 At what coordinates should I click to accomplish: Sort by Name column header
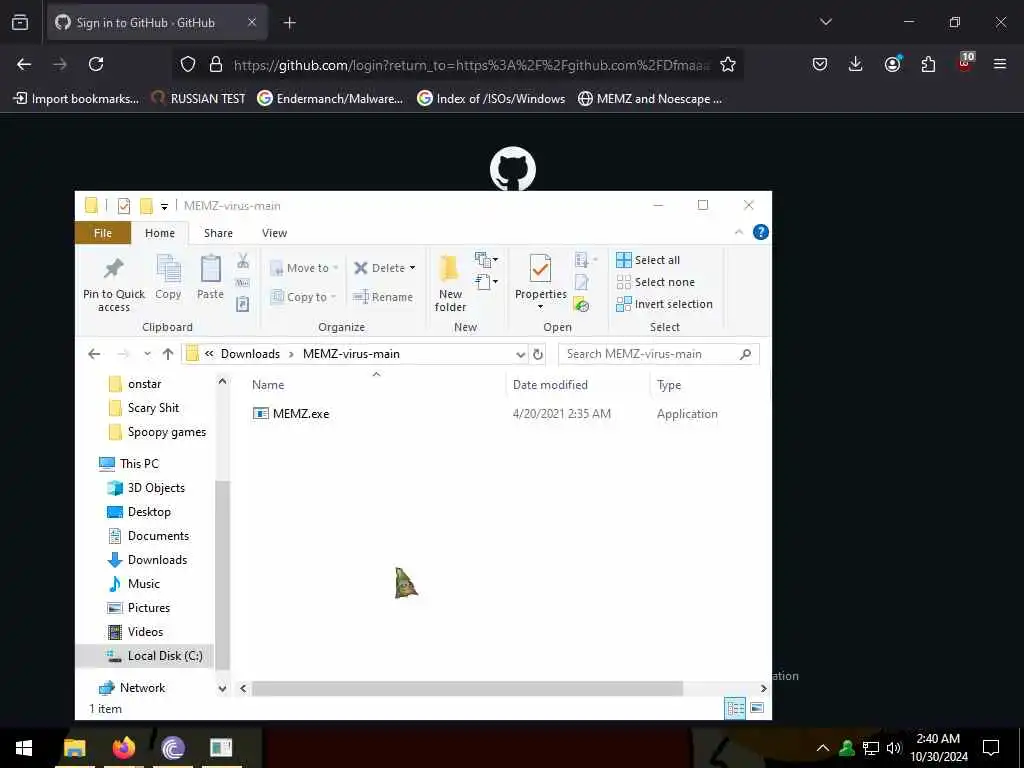268,385
